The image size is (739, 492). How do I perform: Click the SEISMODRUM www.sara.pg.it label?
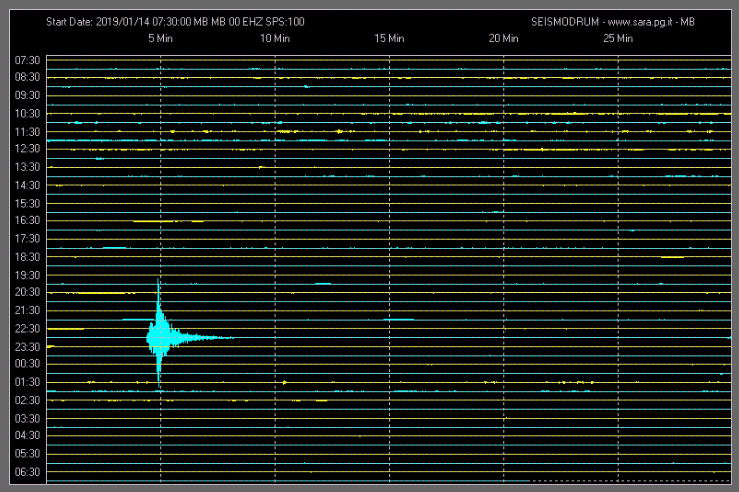tap(613, 22)
